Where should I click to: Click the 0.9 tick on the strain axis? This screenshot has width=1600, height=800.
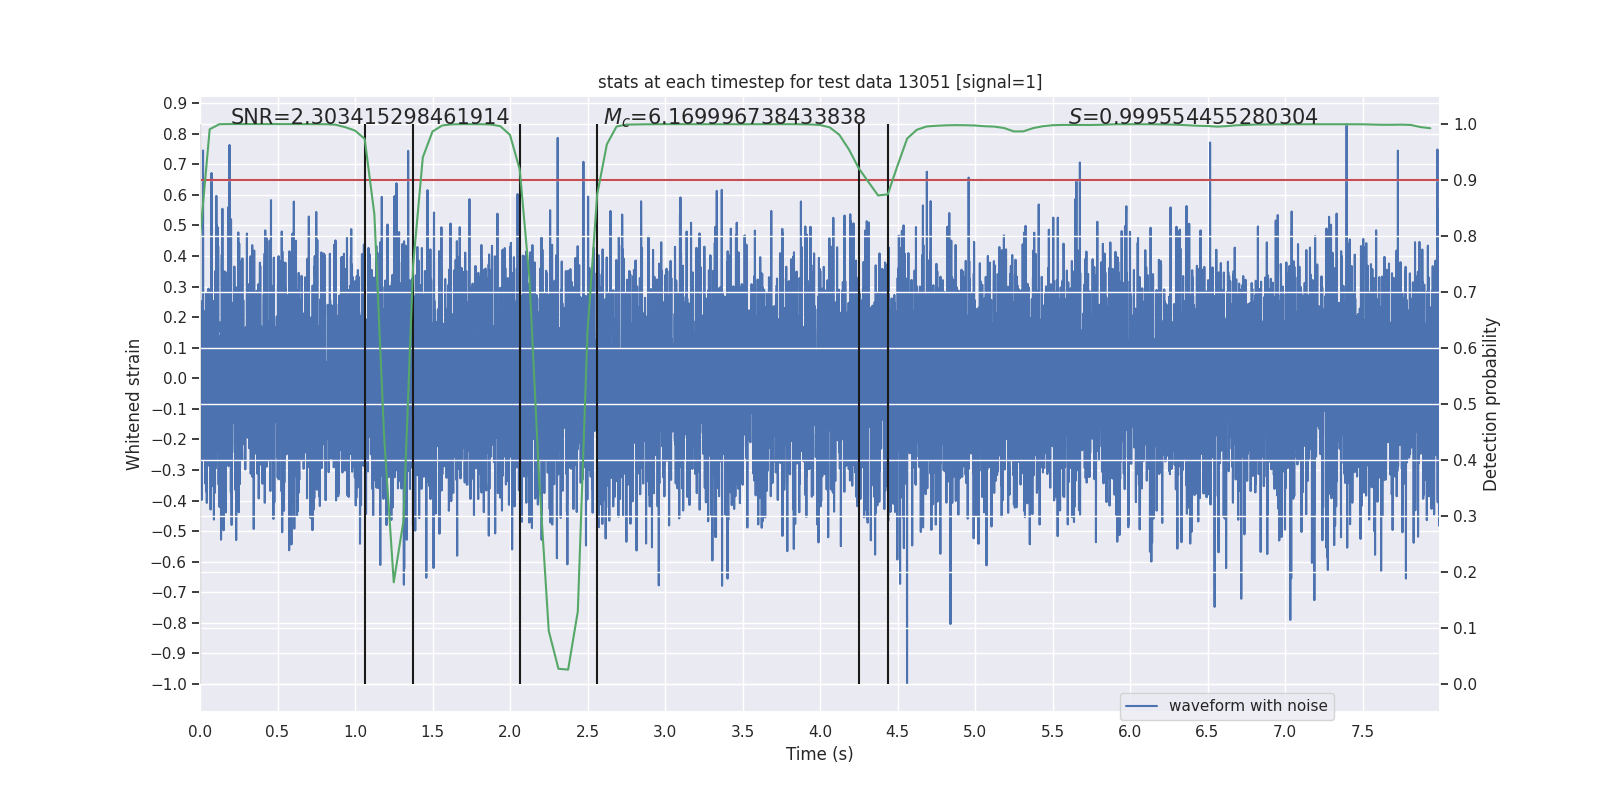175,104
